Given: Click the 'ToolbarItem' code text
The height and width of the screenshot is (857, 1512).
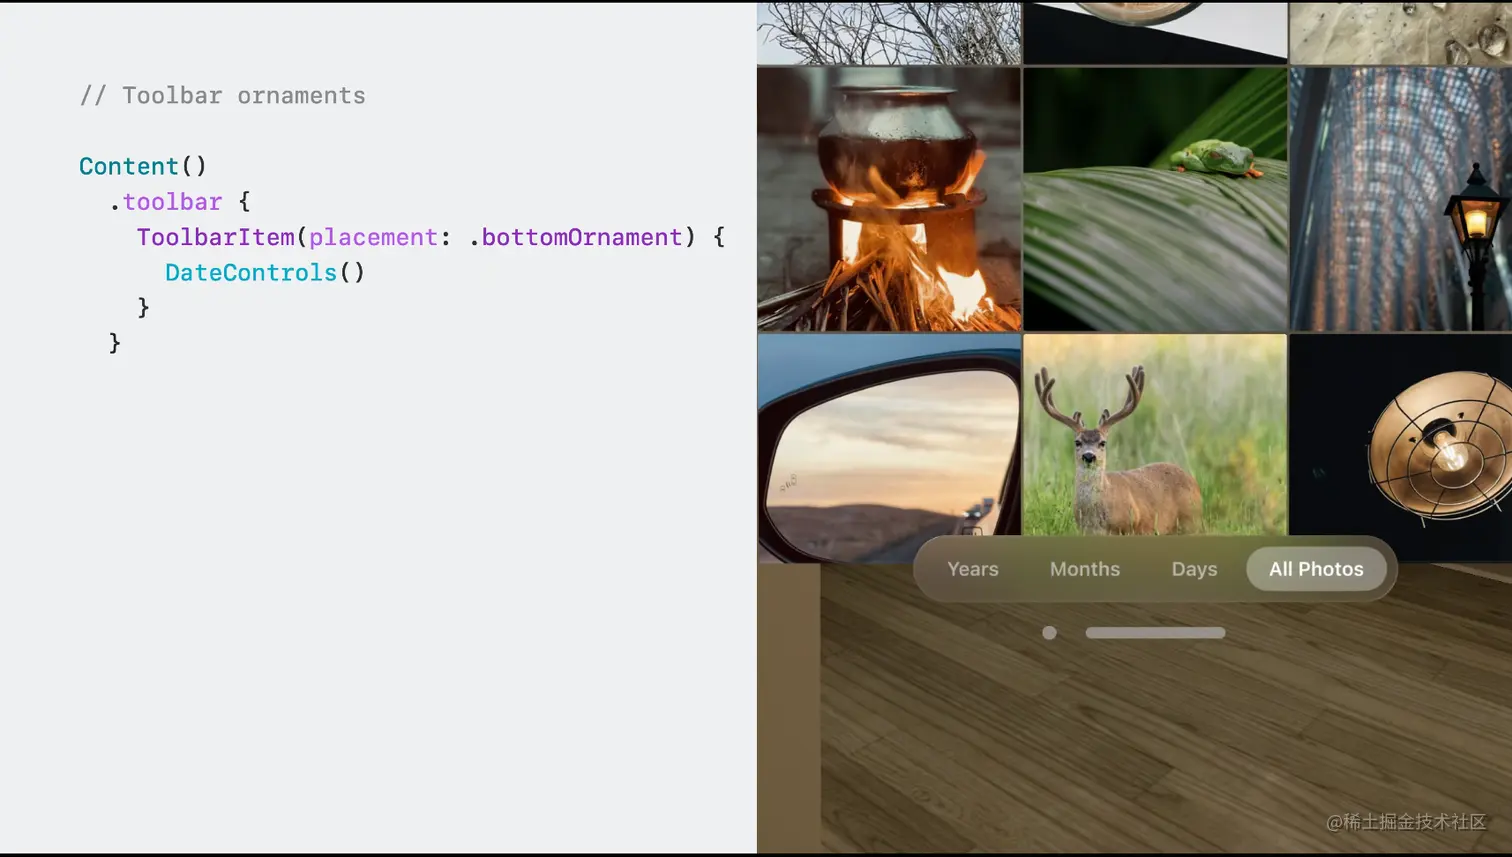Looking at the screenshot, I should pyautogui.click(x=216, y=237).
